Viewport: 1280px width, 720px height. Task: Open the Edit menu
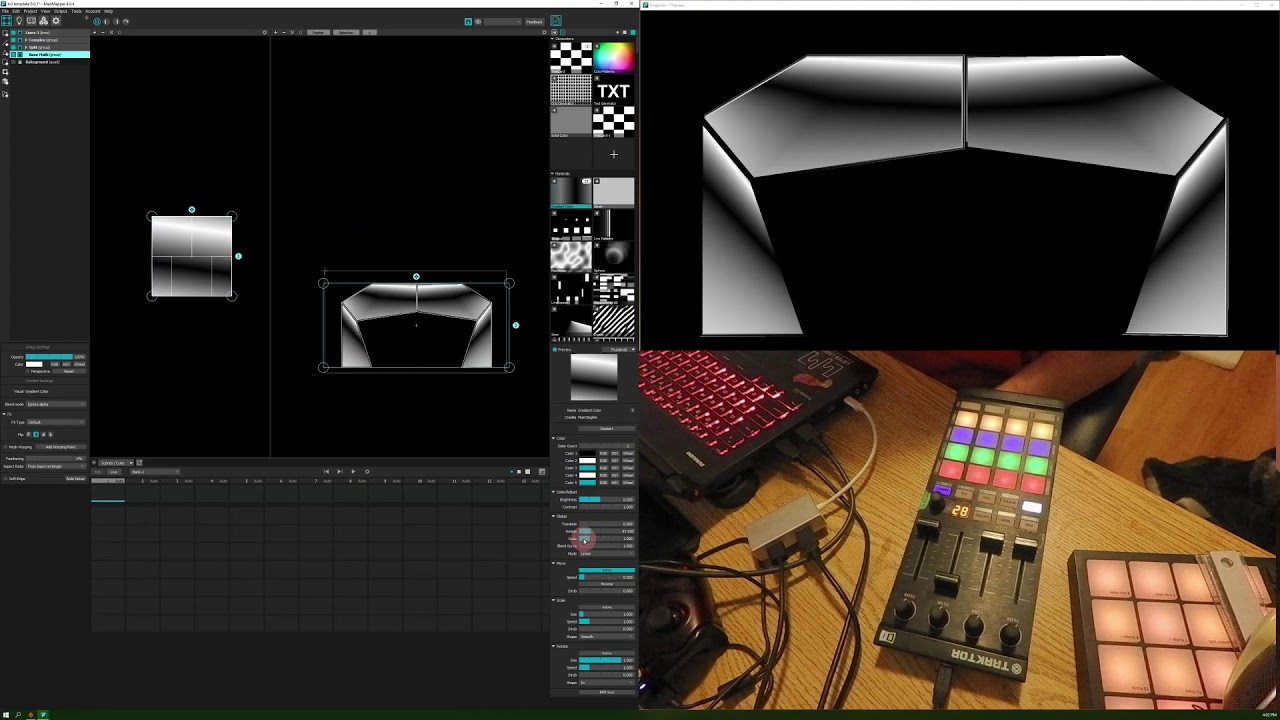click(16, 11)
